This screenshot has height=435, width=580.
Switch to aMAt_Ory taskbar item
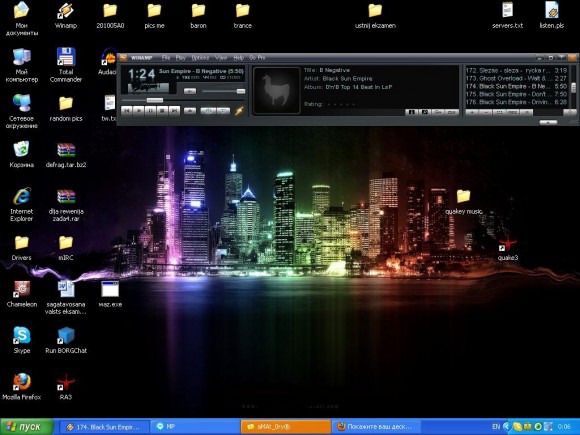click(286, 427)
